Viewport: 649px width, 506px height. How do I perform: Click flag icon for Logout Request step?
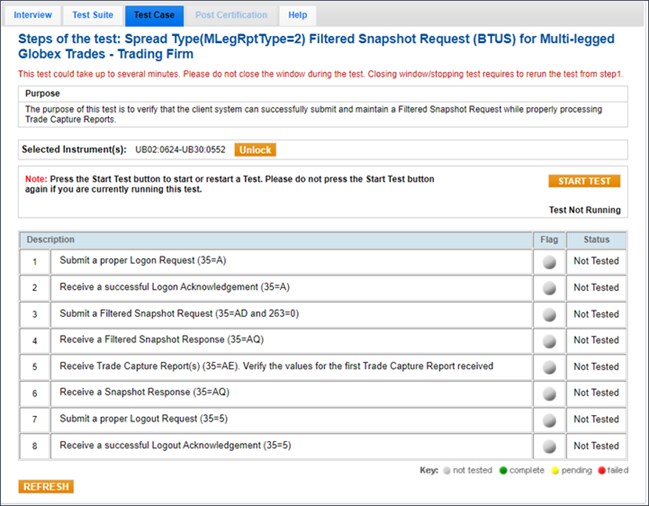548,419
